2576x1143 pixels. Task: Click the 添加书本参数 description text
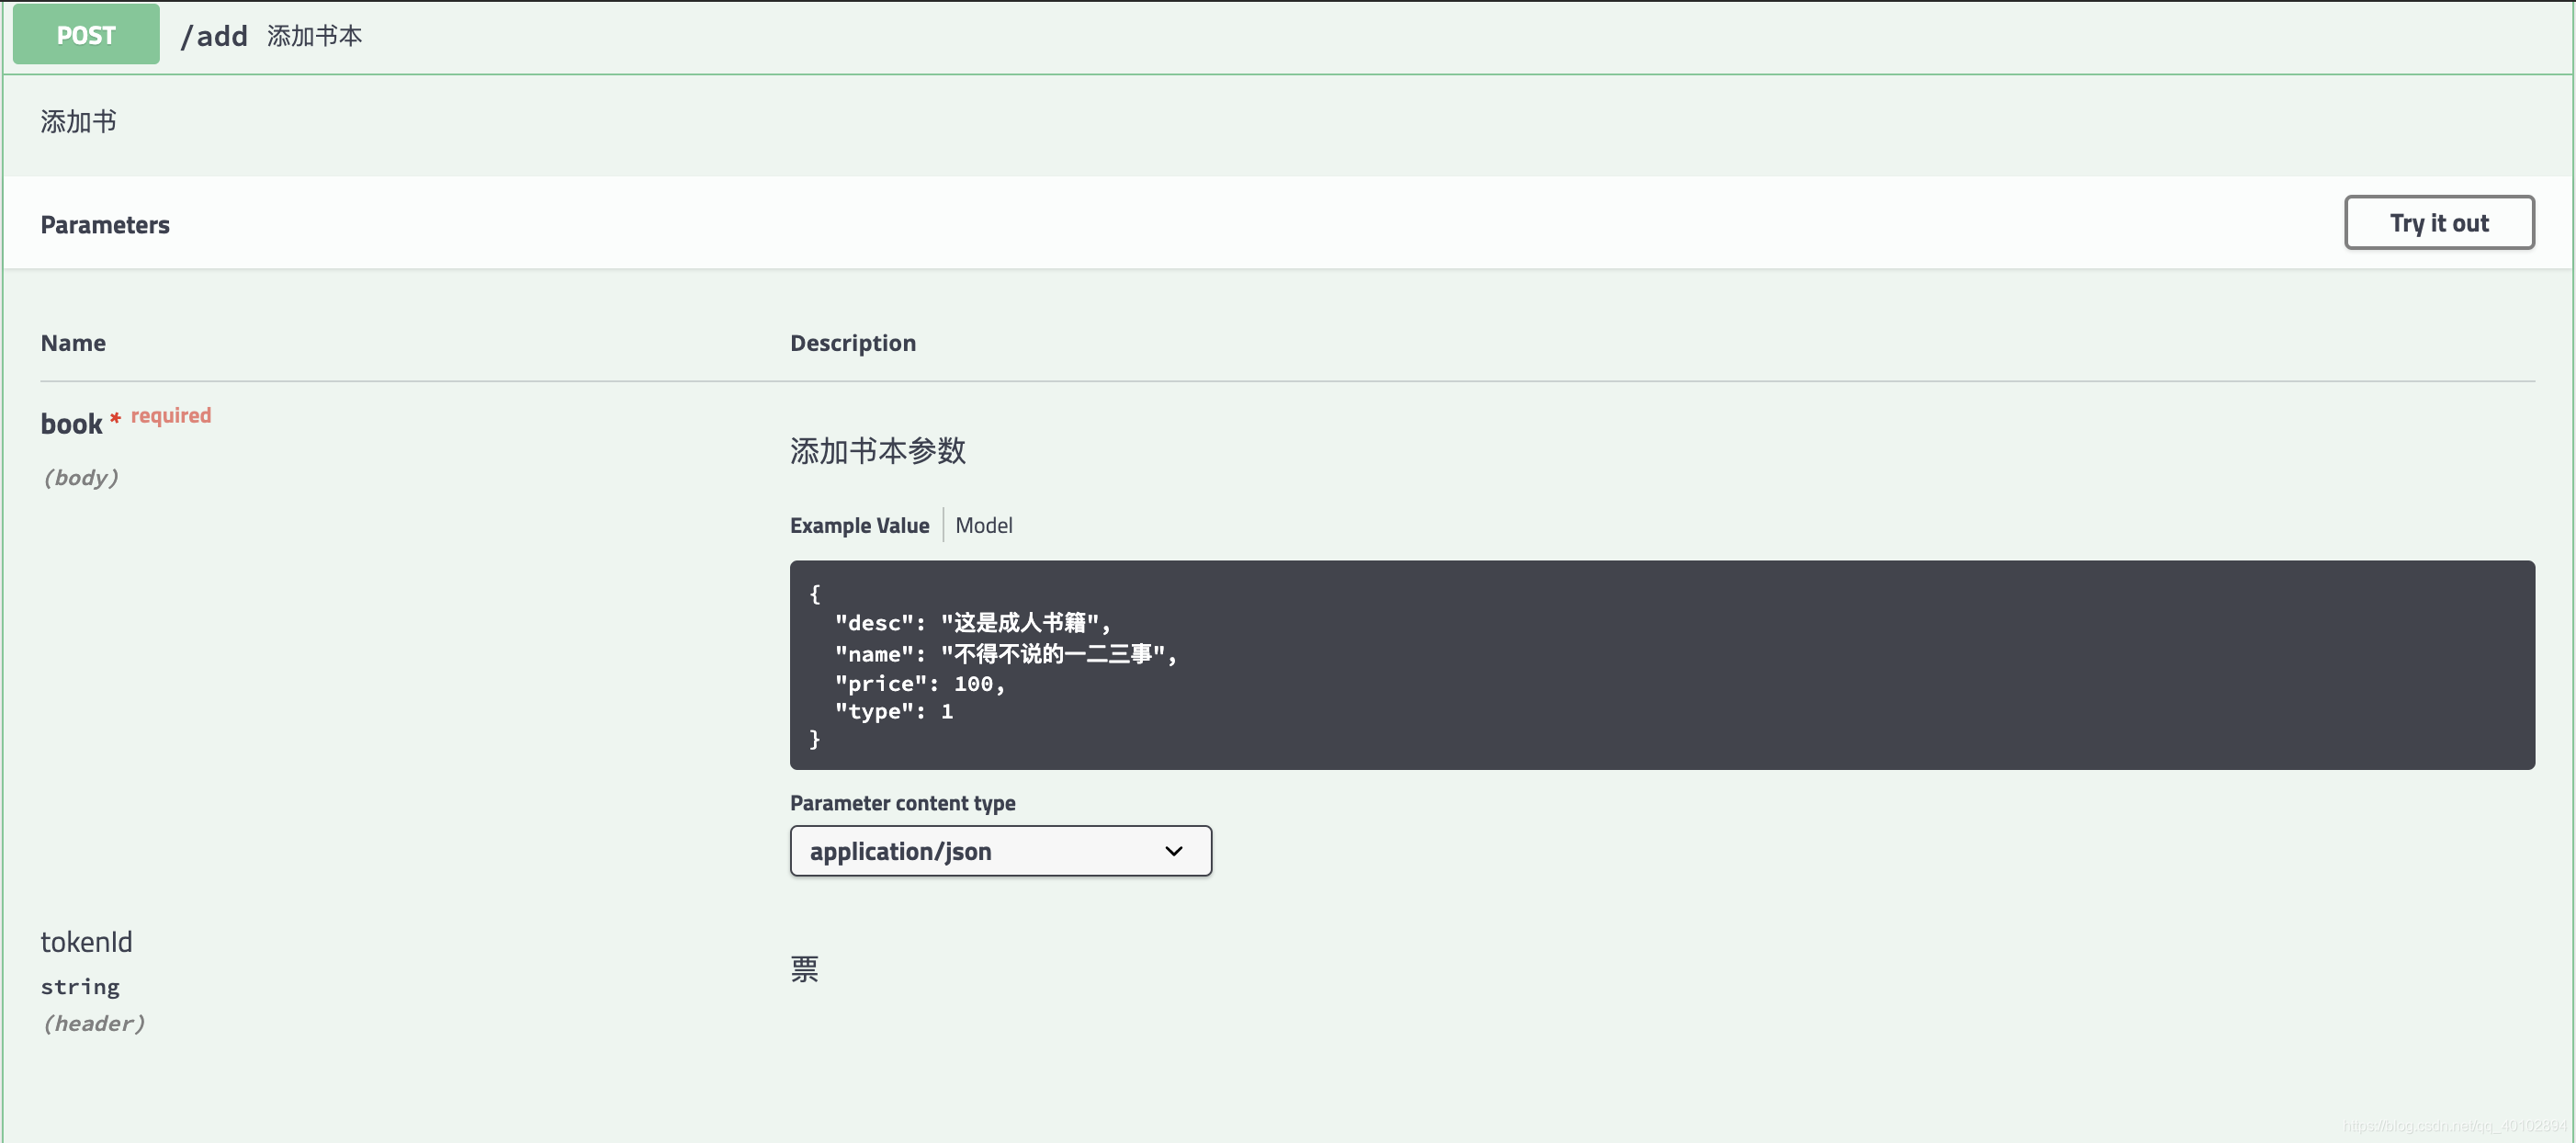[877, 451]
